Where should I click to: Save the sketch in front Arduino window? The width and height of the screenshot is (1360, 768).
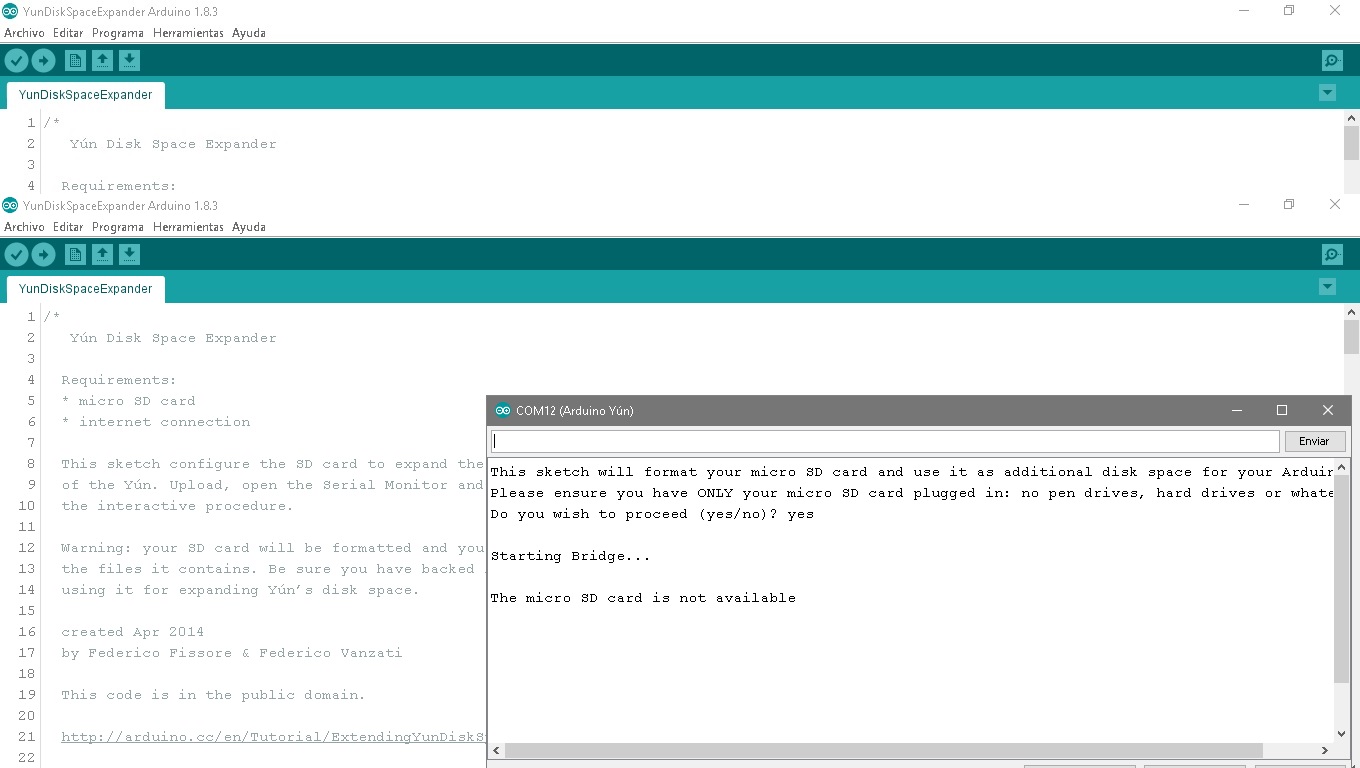coord(129,255)
